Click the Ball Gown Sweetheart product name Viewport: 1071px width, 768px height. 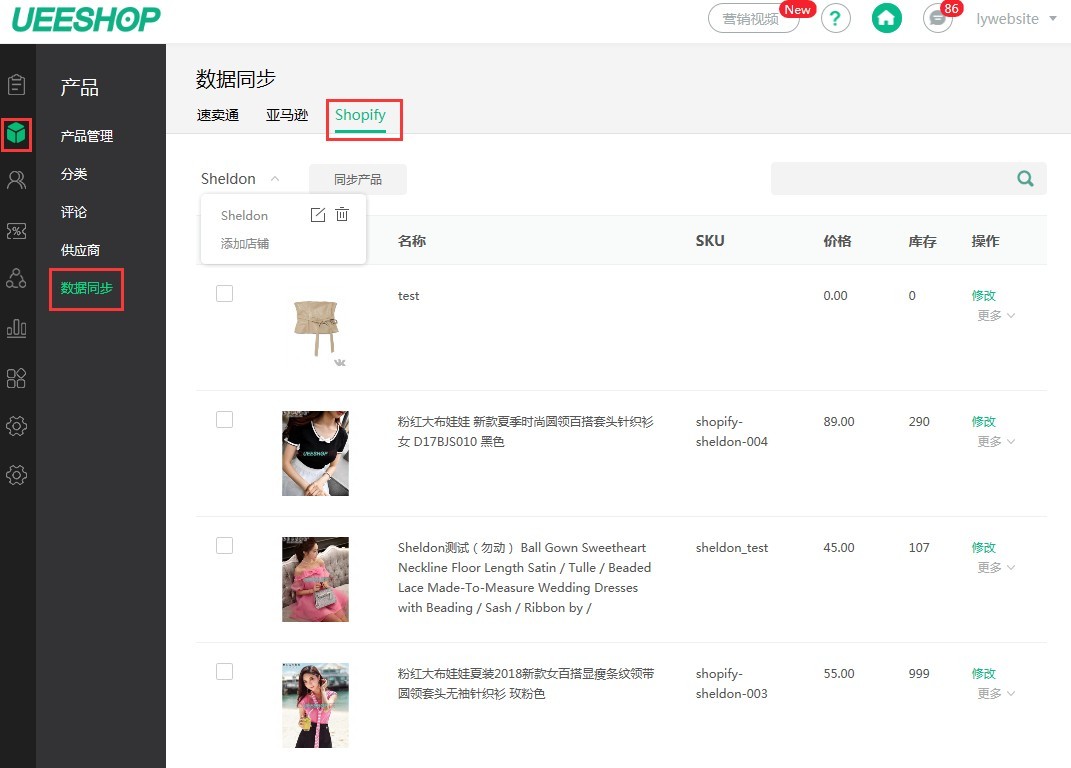525,578
